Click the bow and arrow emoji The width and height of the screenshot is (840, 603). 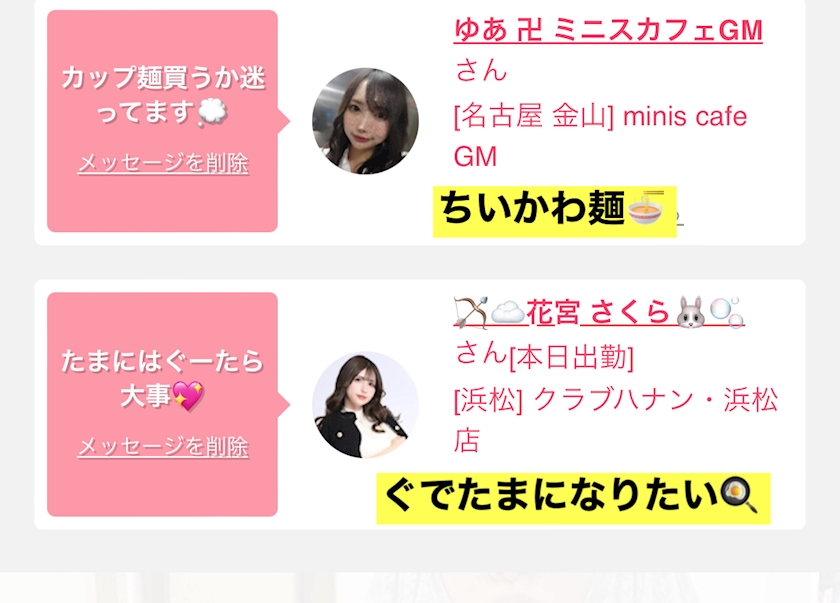[x=471, y=312]
